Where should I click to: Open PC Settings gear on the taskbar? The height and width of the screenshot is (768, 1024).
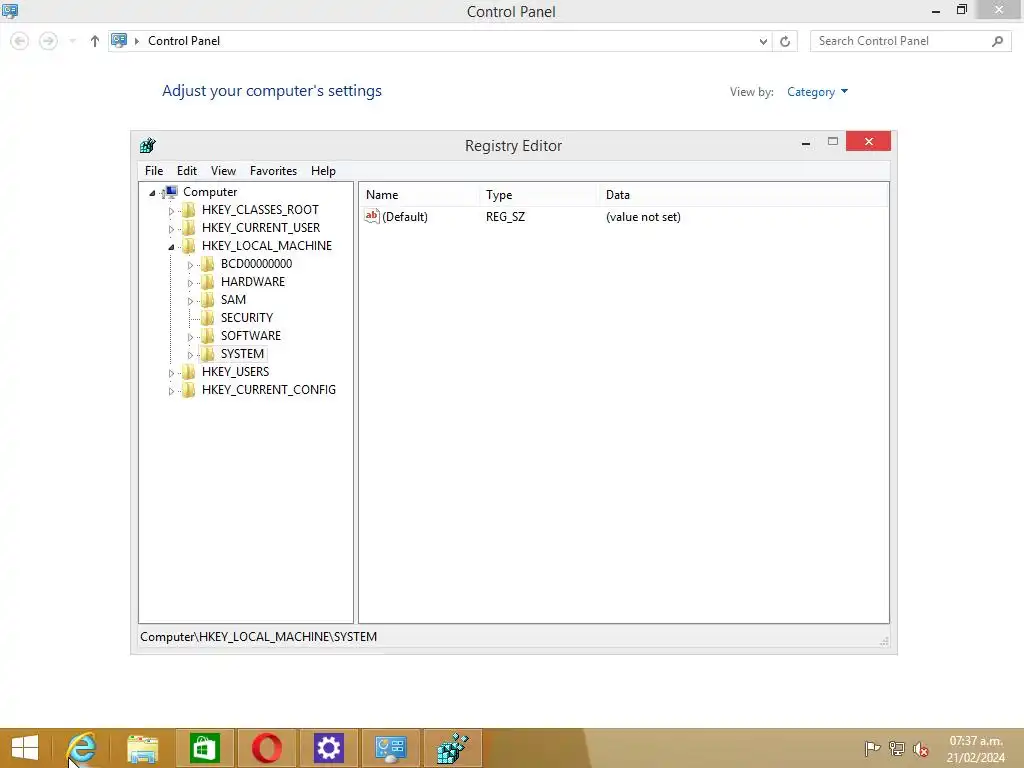tap(328, 748)
